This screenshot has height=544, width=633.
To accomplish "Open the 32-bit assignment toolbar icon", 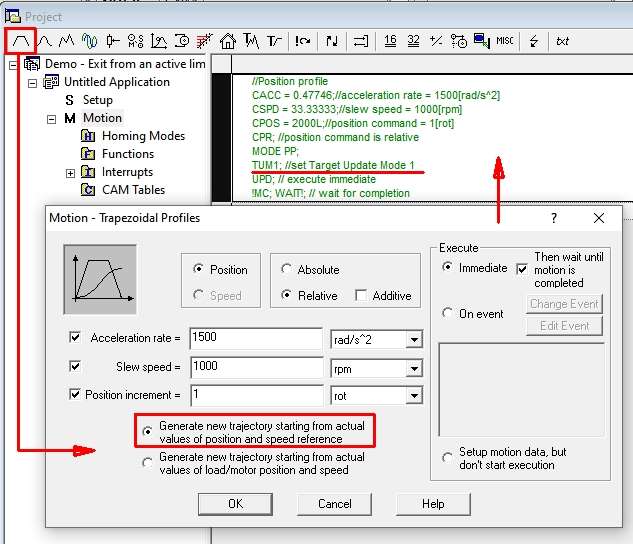I will pyautogui.click(x=413, y=41).
